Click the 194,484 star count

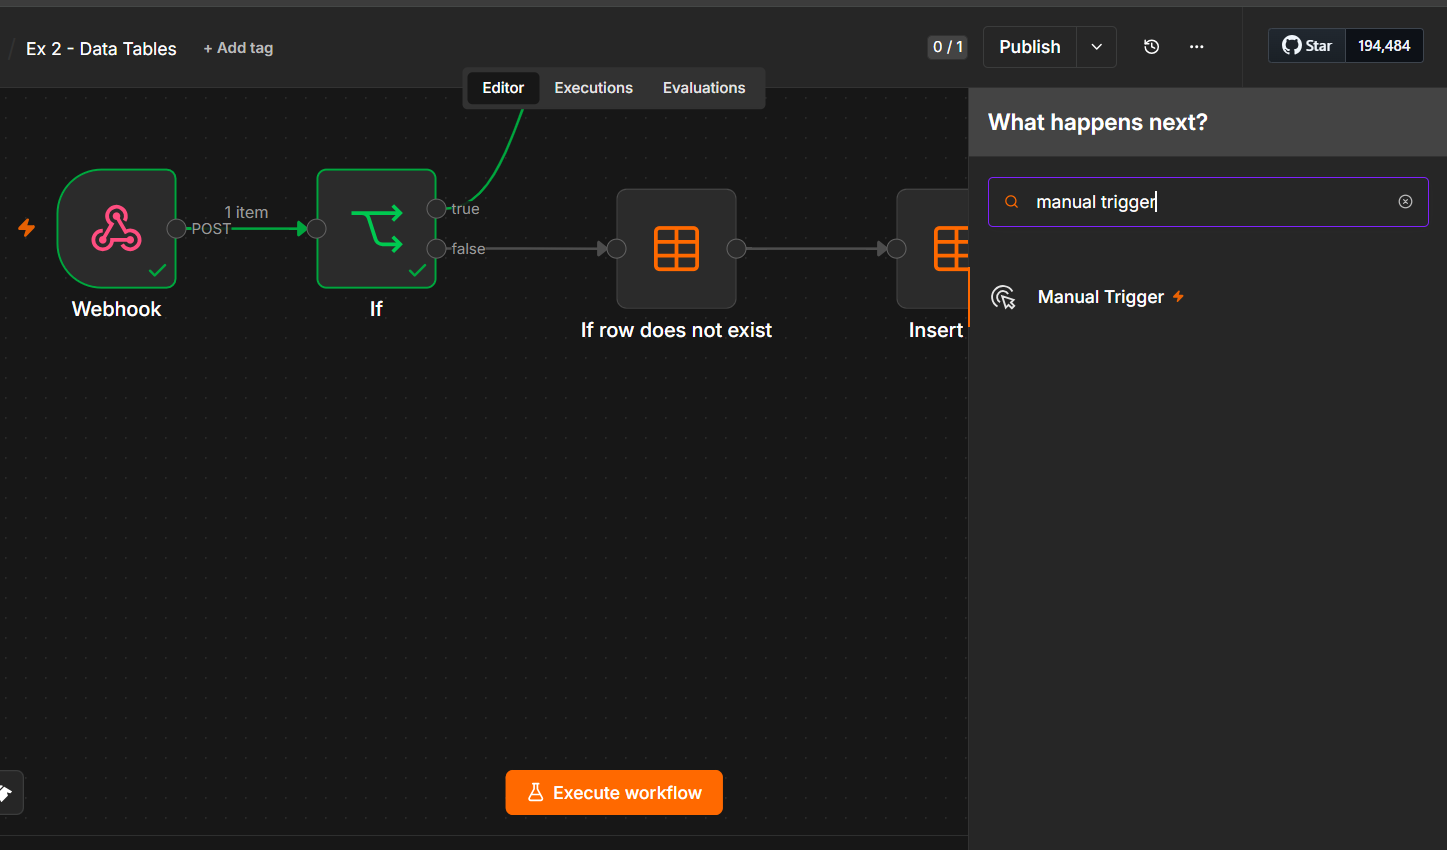(x=1384, y=46)
